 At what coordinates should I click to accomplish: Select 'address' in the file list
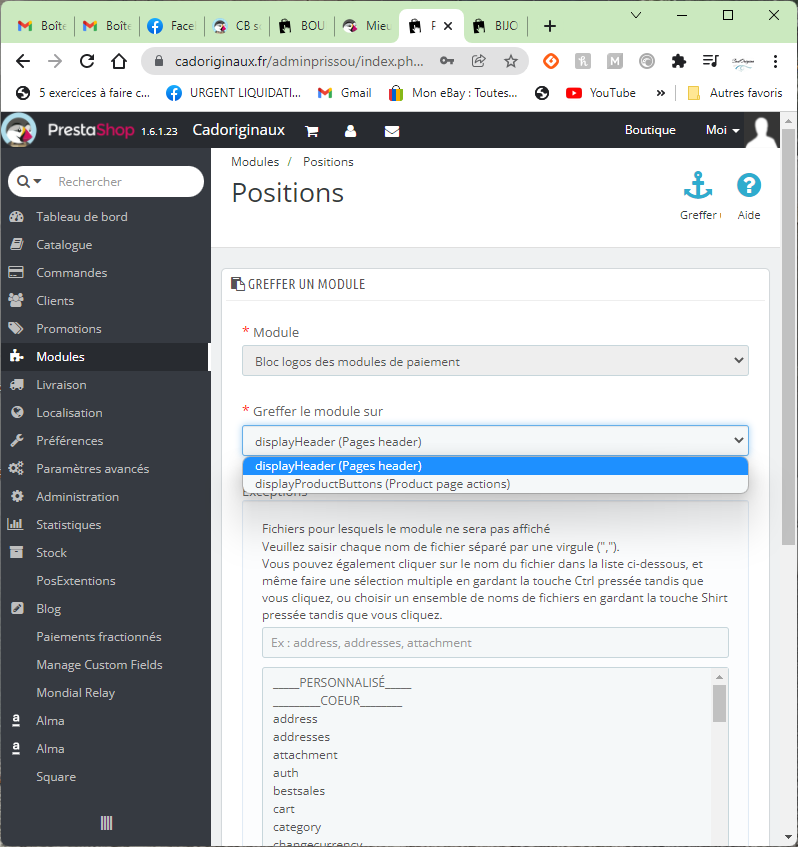point(295,720)
